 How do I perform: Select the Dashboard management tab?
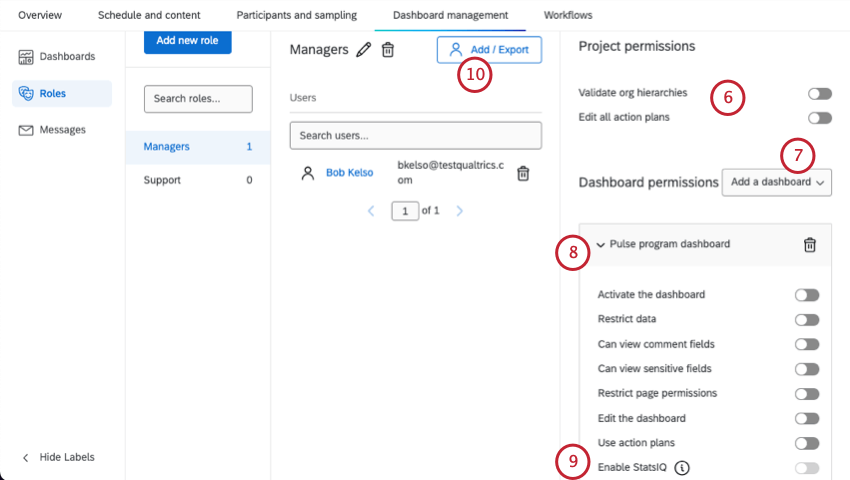coord(450,15)
